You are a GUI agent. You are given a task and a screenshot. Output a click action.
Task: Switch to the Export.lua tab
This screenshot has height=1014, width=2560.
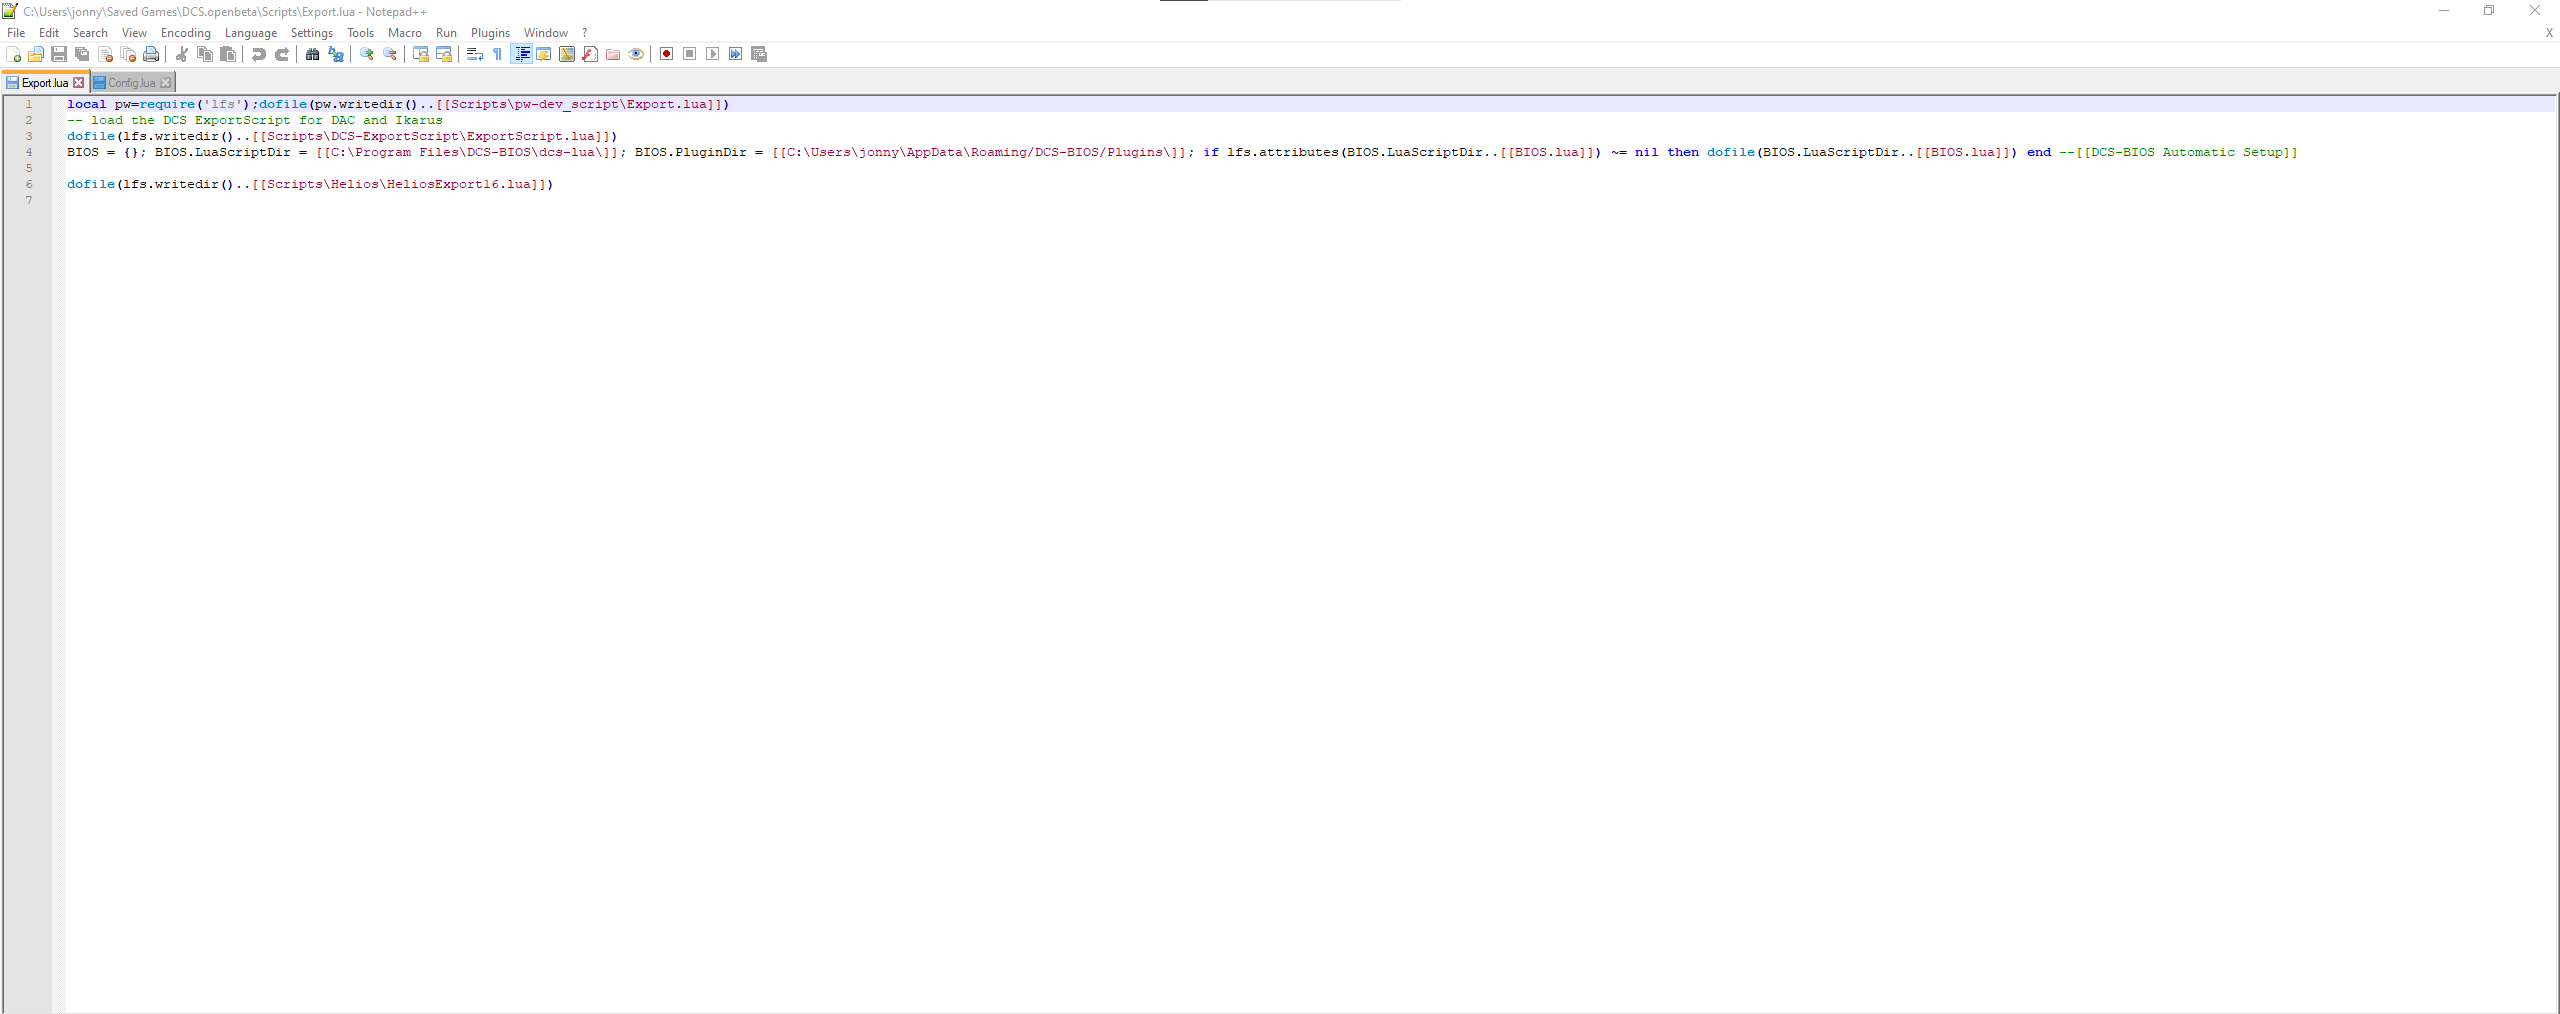(x=45, y=83)
